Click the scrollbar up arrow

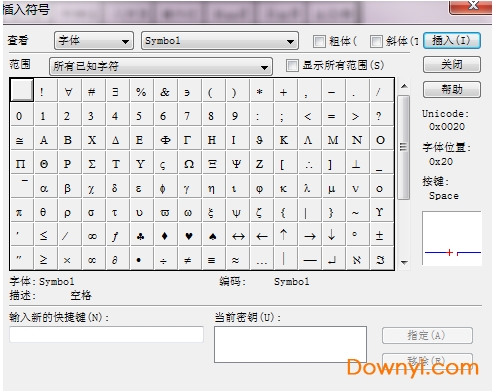[x=404, y=86]
